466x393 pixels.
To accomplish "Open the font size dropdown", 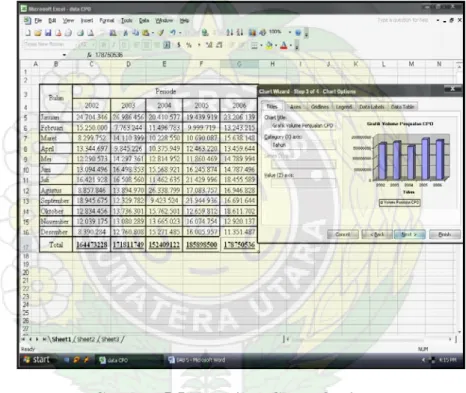I will point(94,45).
